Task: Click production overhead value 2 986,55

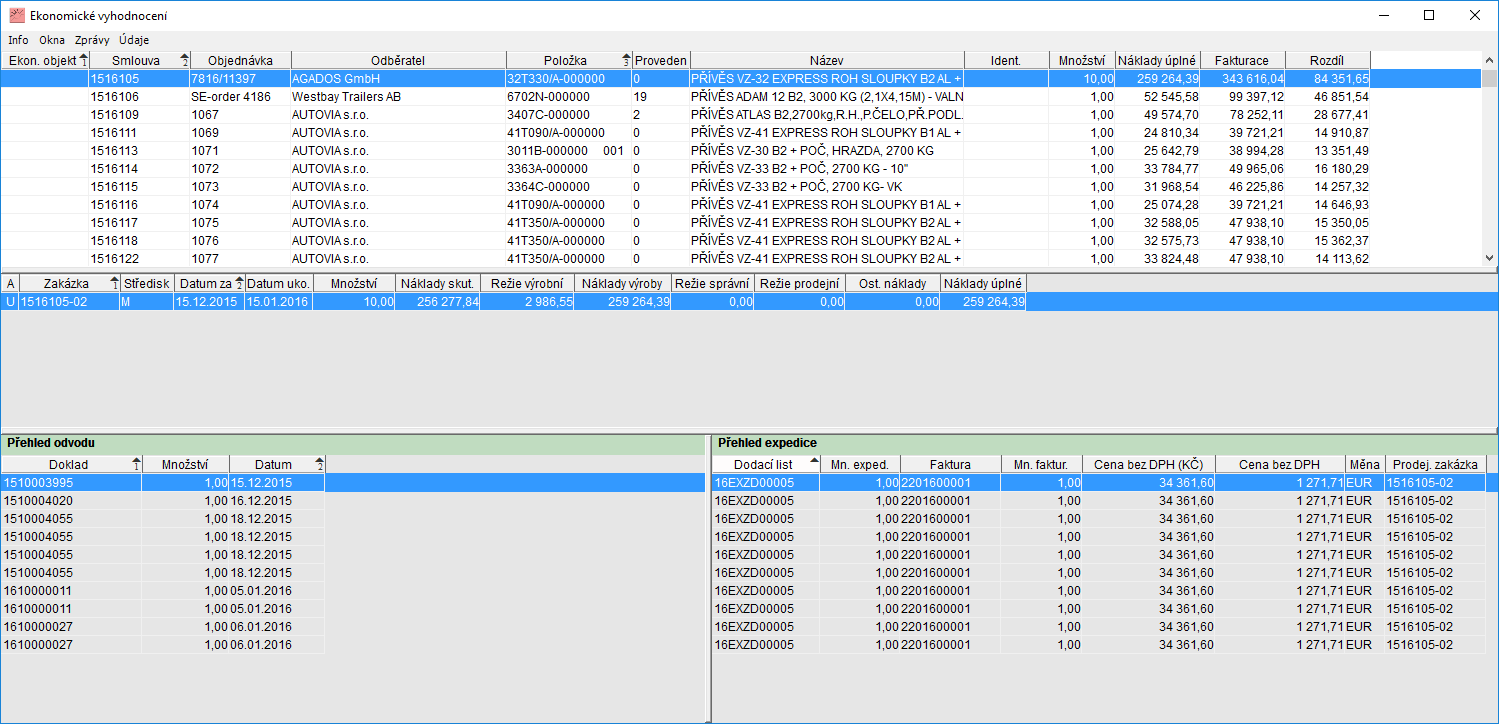Action: [x=527, y=302]
